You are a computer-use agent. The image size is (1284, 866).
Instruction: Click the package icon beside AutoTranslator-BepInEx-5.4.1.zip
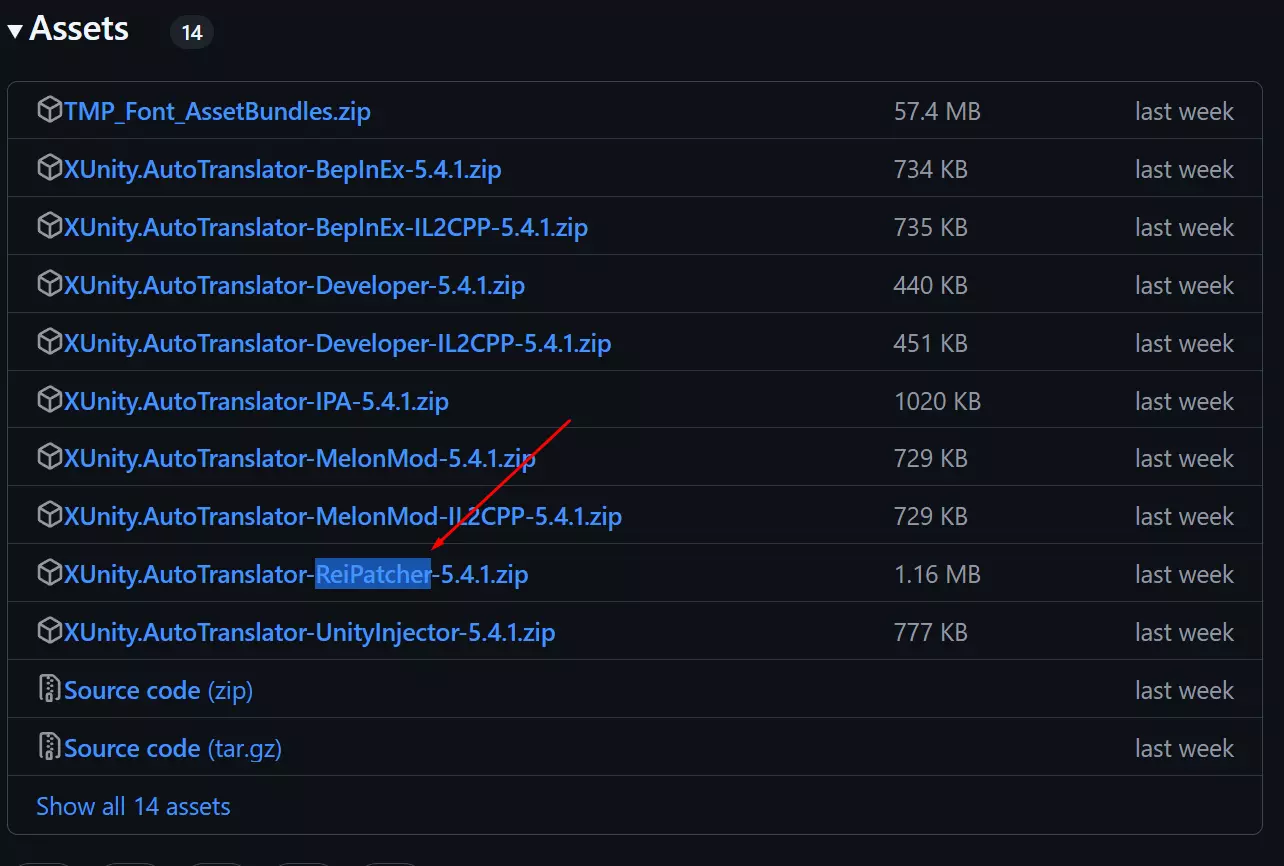pyautogui.click(x=49, y=168)
